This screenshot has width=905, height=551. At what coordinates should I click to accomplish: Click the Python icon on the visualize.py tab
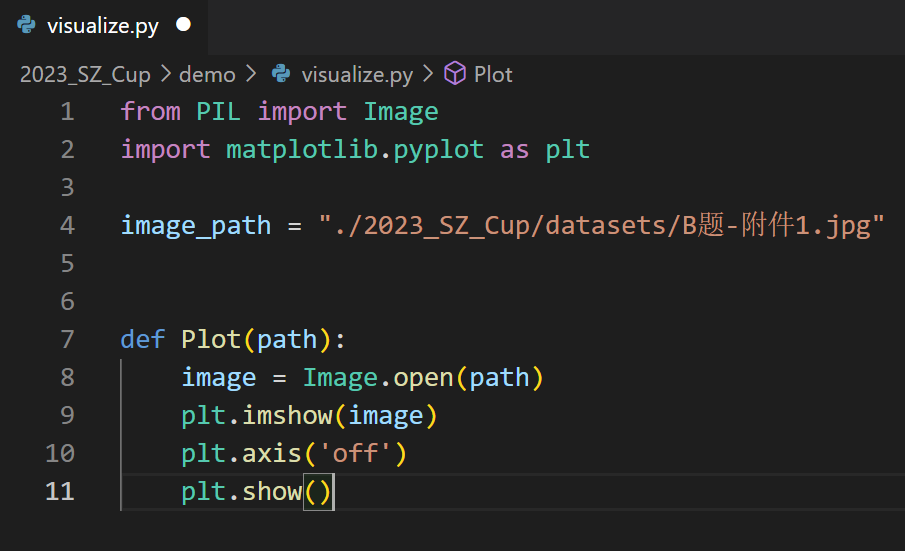tap(26, 25)
